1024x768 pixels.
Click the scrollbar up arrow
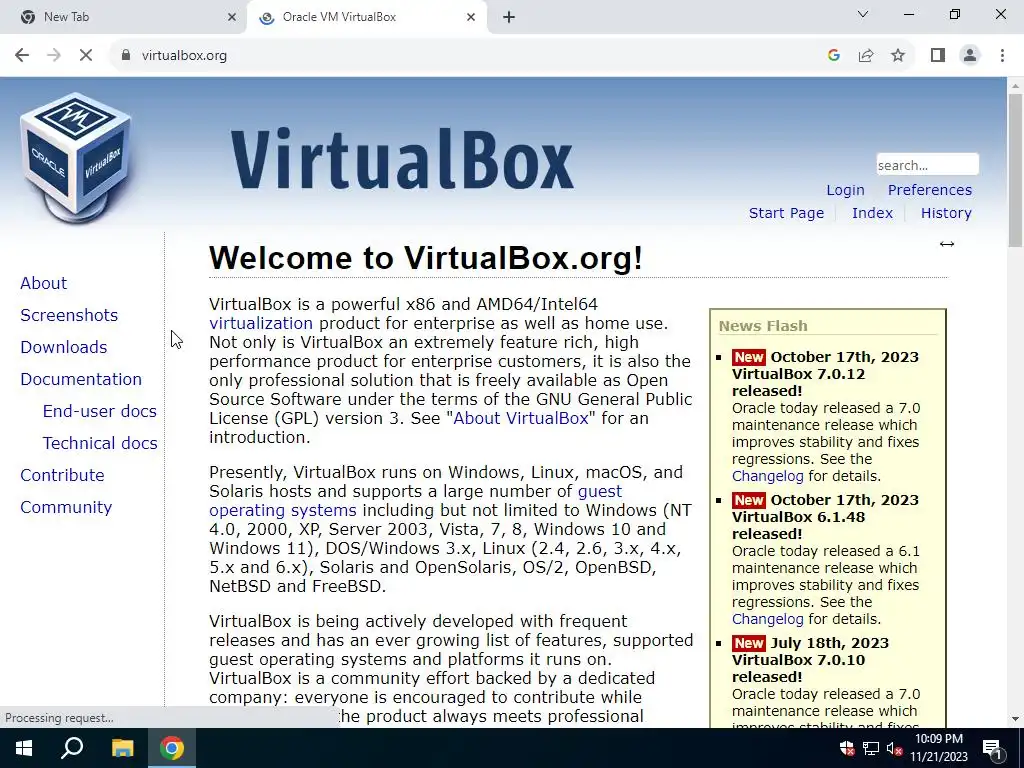pos(1015,86)
